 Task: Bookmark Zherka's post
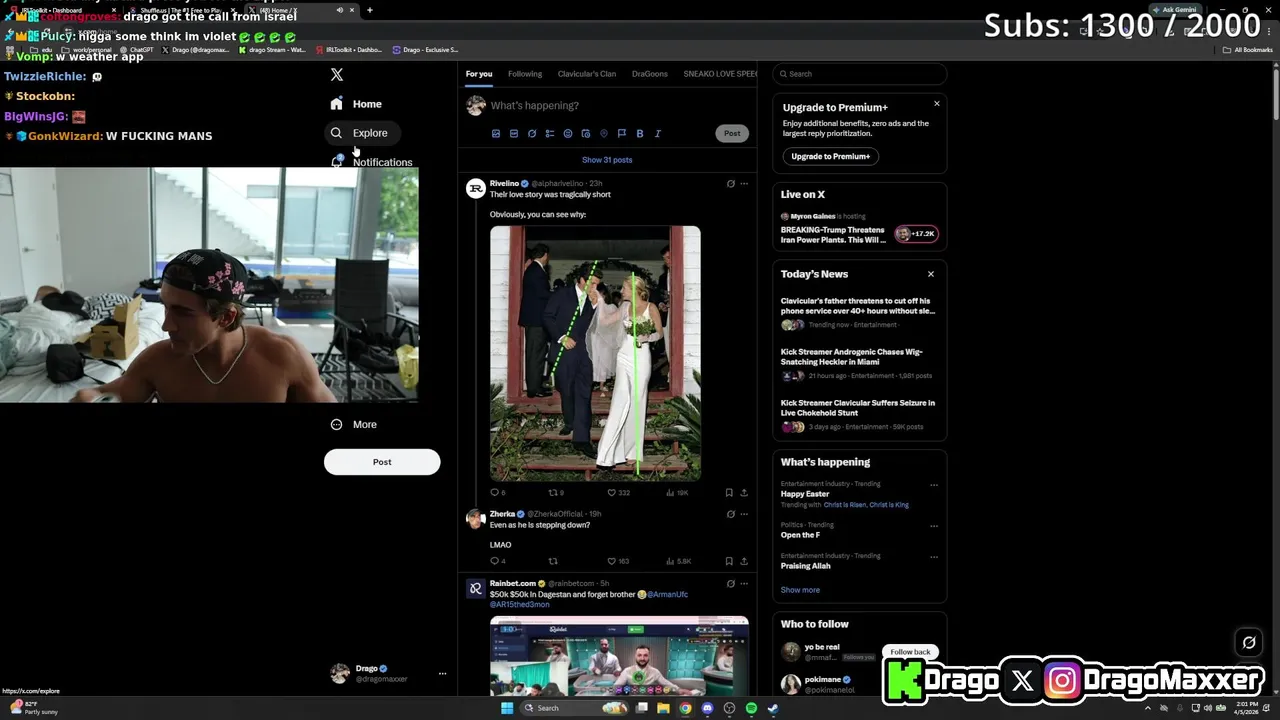point(729,562)
